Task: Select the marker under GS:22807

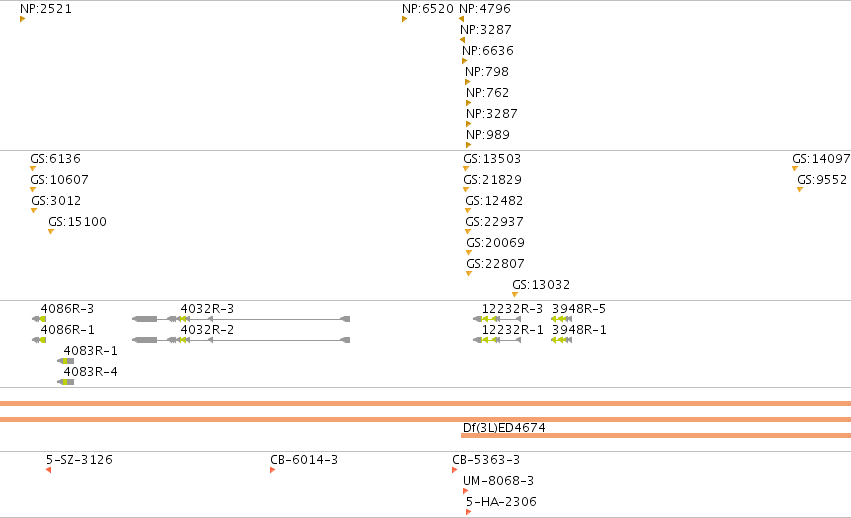Action: [469, 274]
